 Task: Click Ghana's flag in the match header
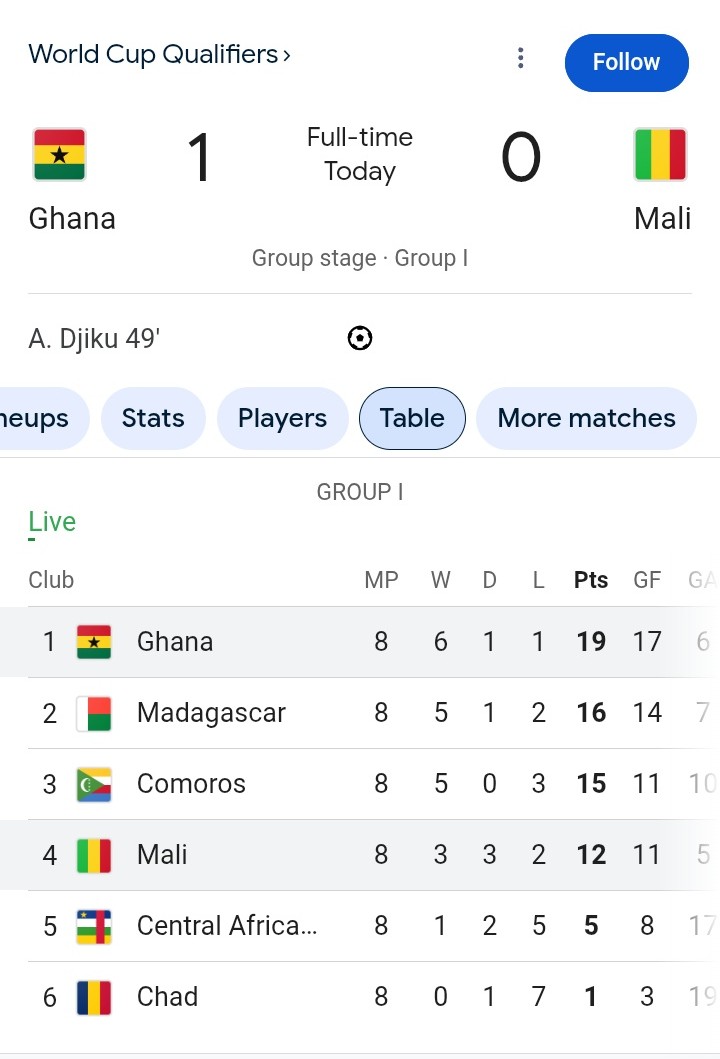point(59,155)
